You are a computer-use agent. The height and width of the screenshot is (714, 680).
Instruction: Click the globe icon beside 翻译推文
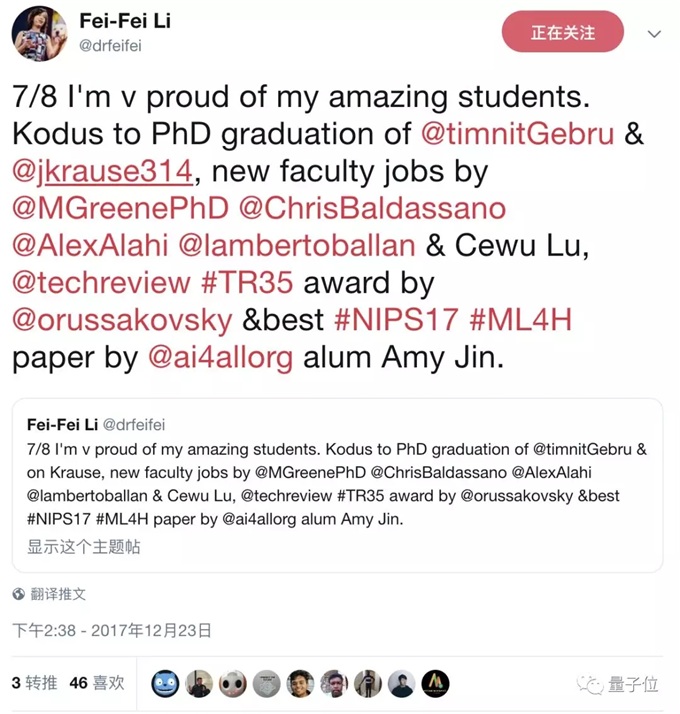[x=18, y=594]
